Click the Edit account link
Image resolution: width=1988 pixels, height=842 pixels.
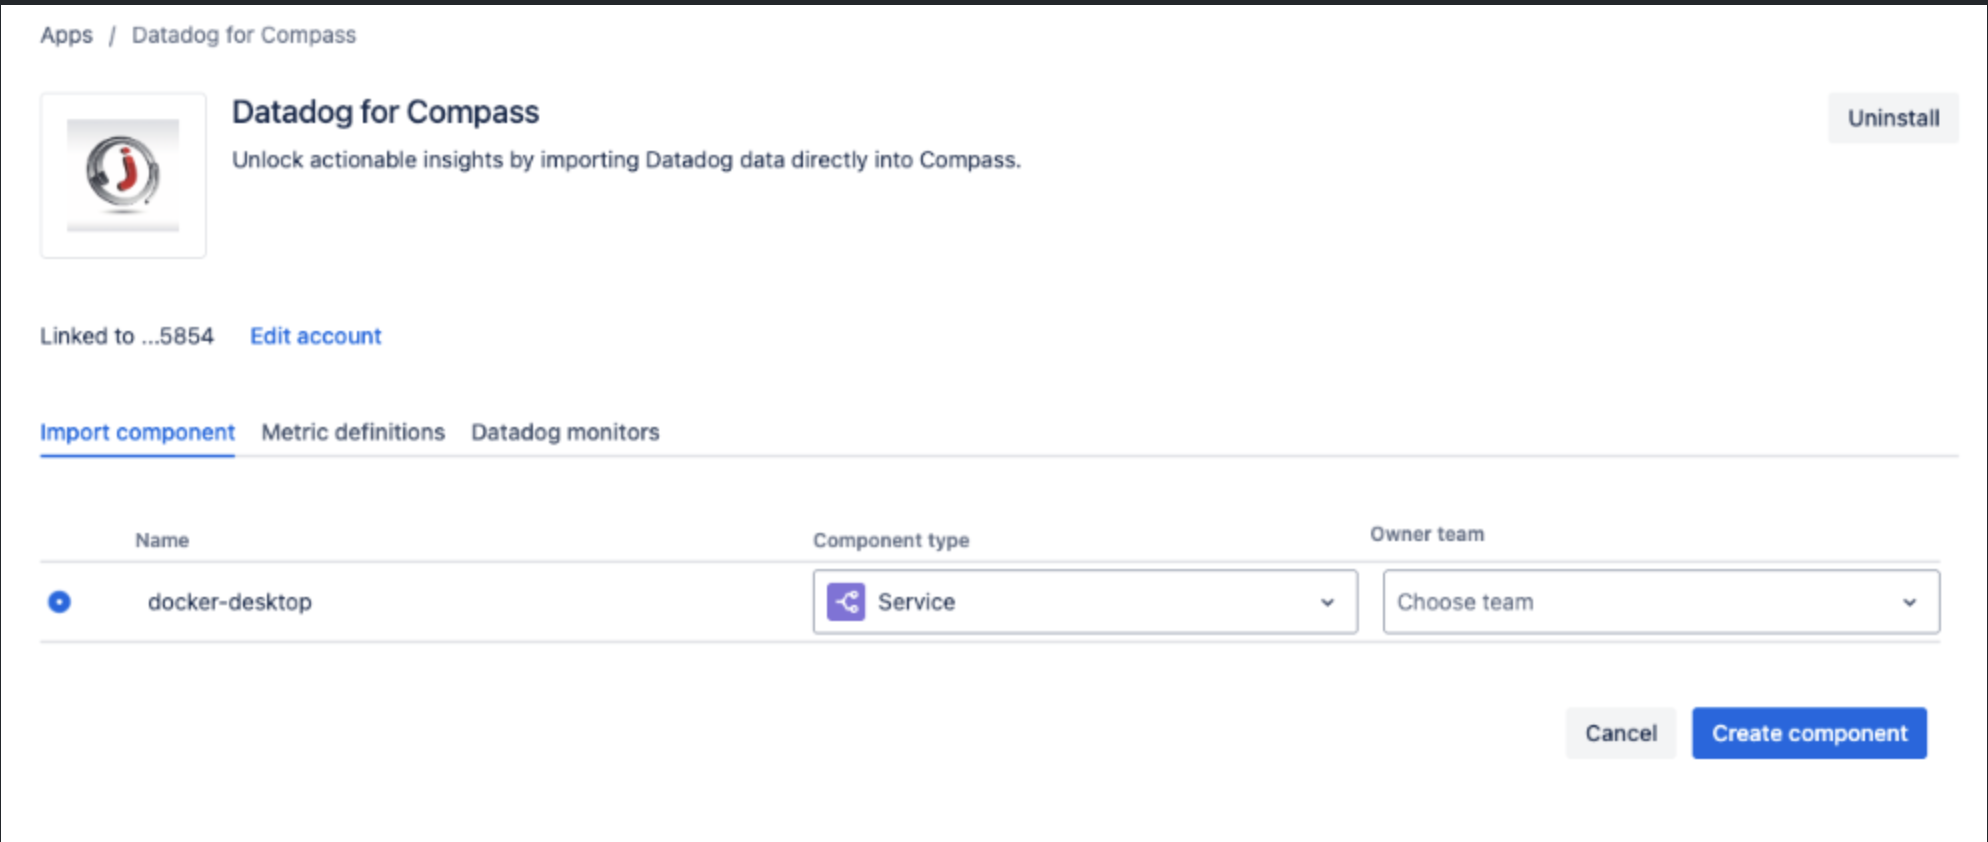315,336
